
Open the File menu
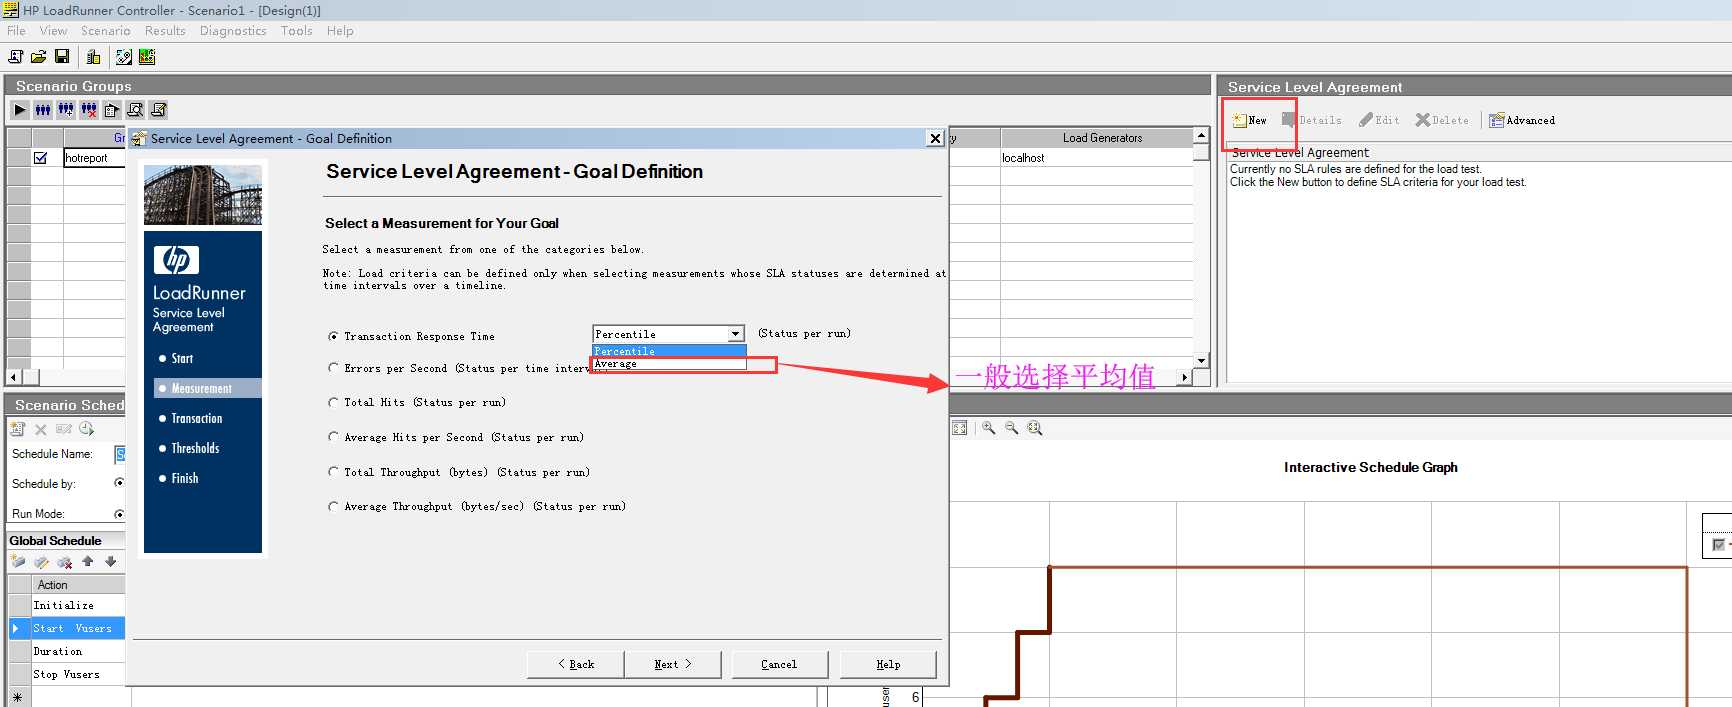pyautogui.click(x=16, y=31)
